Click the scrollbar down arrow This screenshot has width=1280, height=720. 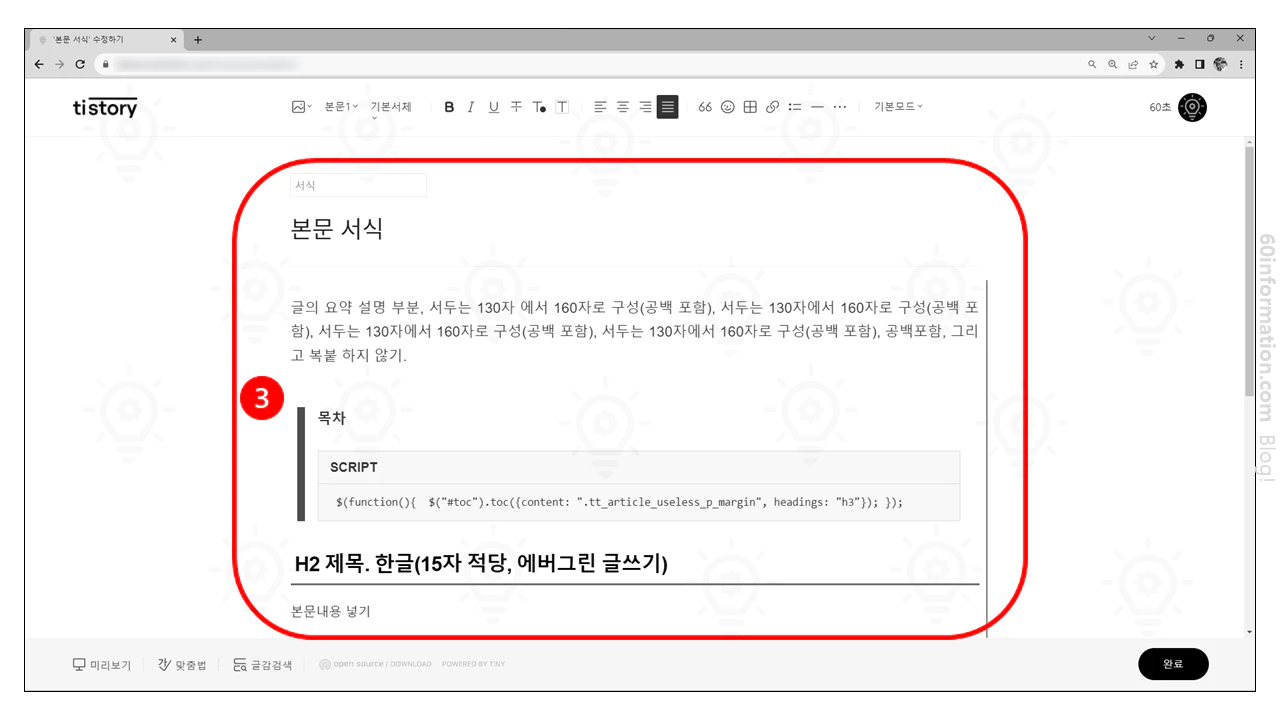pos(1248,632)
